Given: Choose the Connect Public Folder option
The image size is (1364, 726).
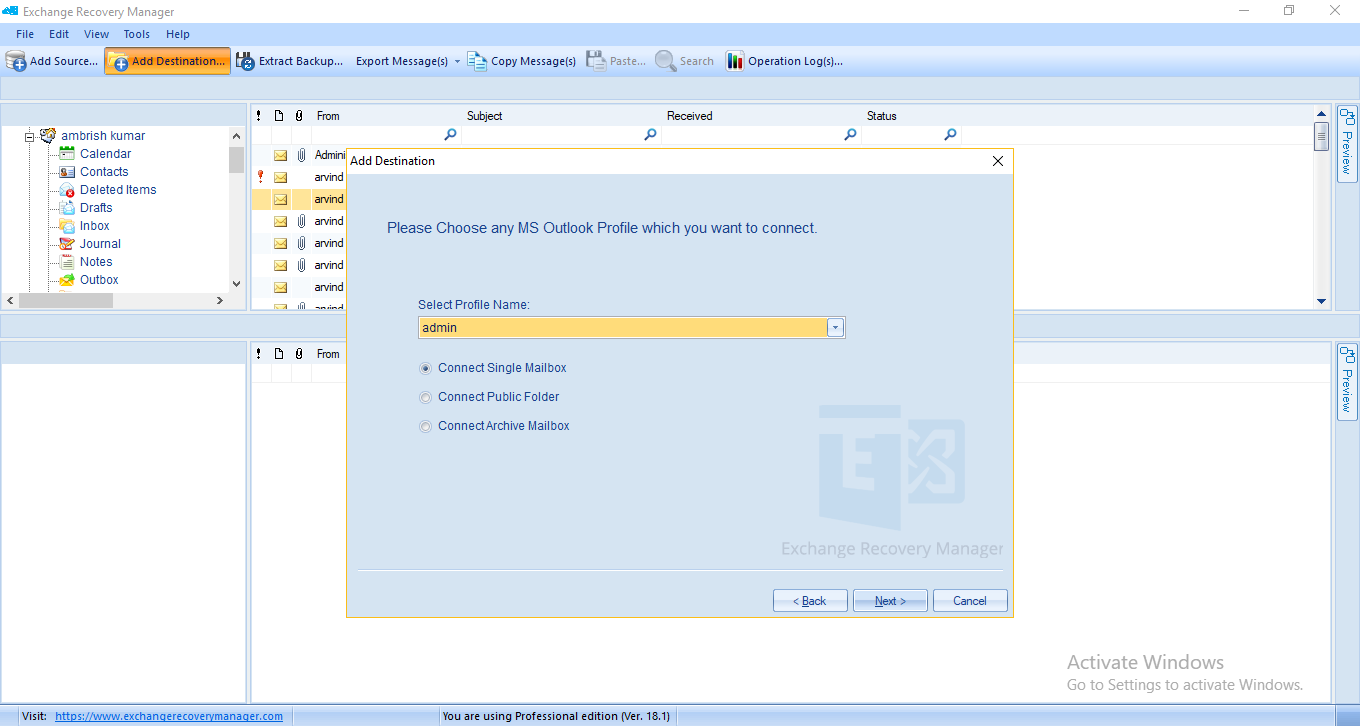Looking at the screenshot, I should (x=426, y=397).
